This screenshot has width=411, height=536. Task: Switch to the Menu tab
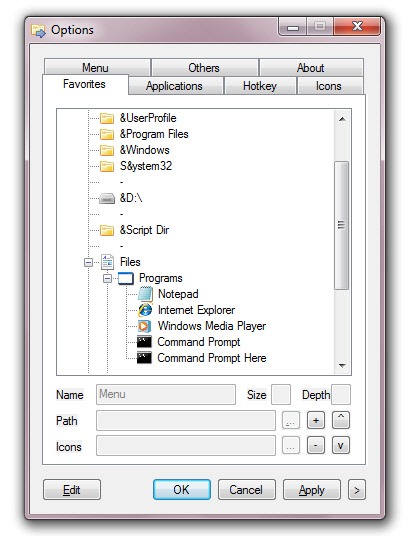[97, 67]
